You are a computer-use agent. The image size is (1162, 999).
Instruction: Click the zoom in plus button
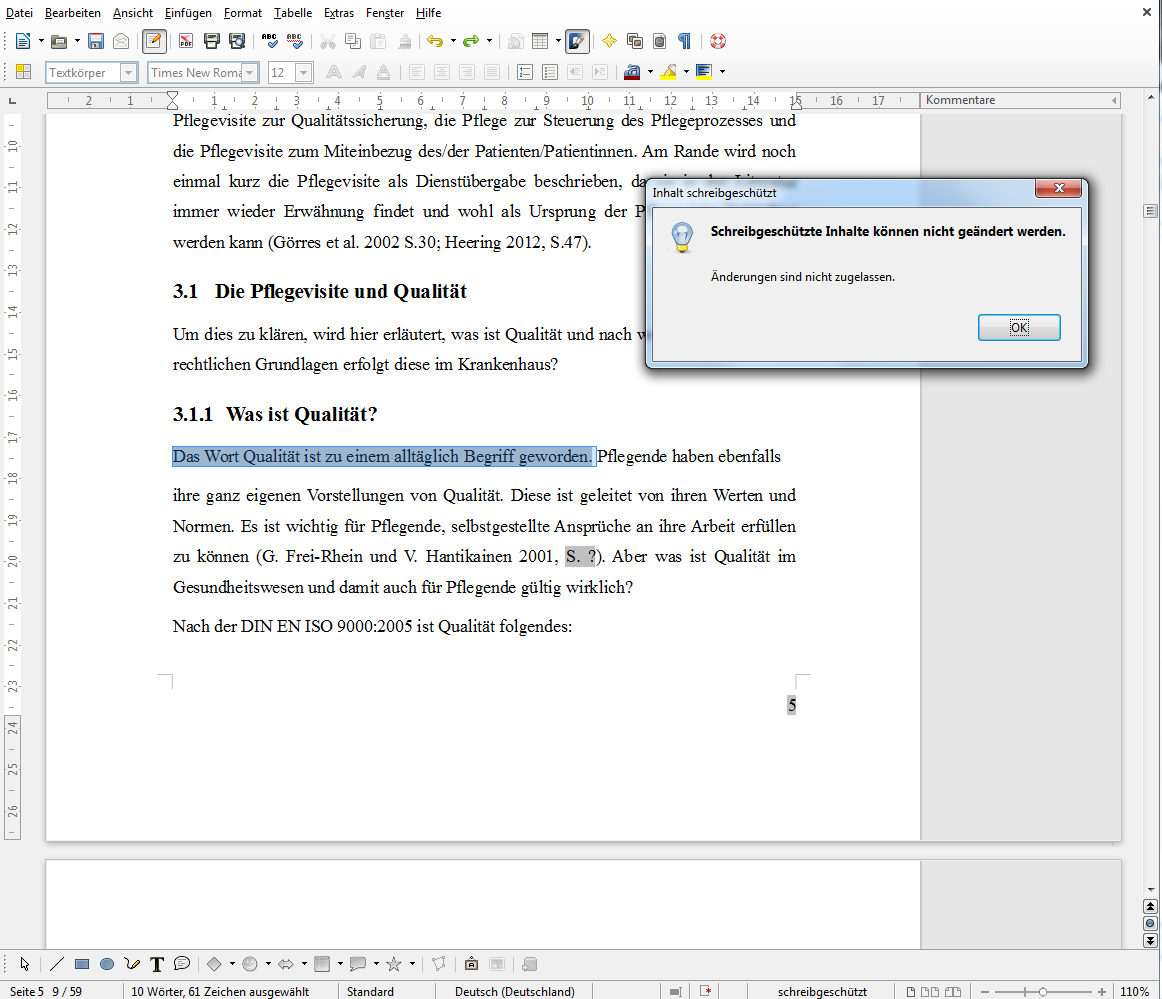tap(1102, 992)
